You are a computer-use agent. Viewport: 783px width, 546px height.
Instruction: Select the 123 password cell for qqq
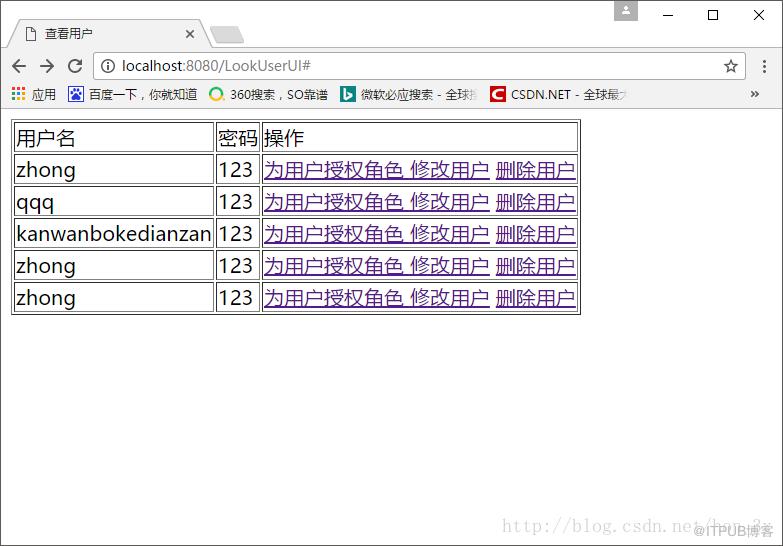pos(238,201)
